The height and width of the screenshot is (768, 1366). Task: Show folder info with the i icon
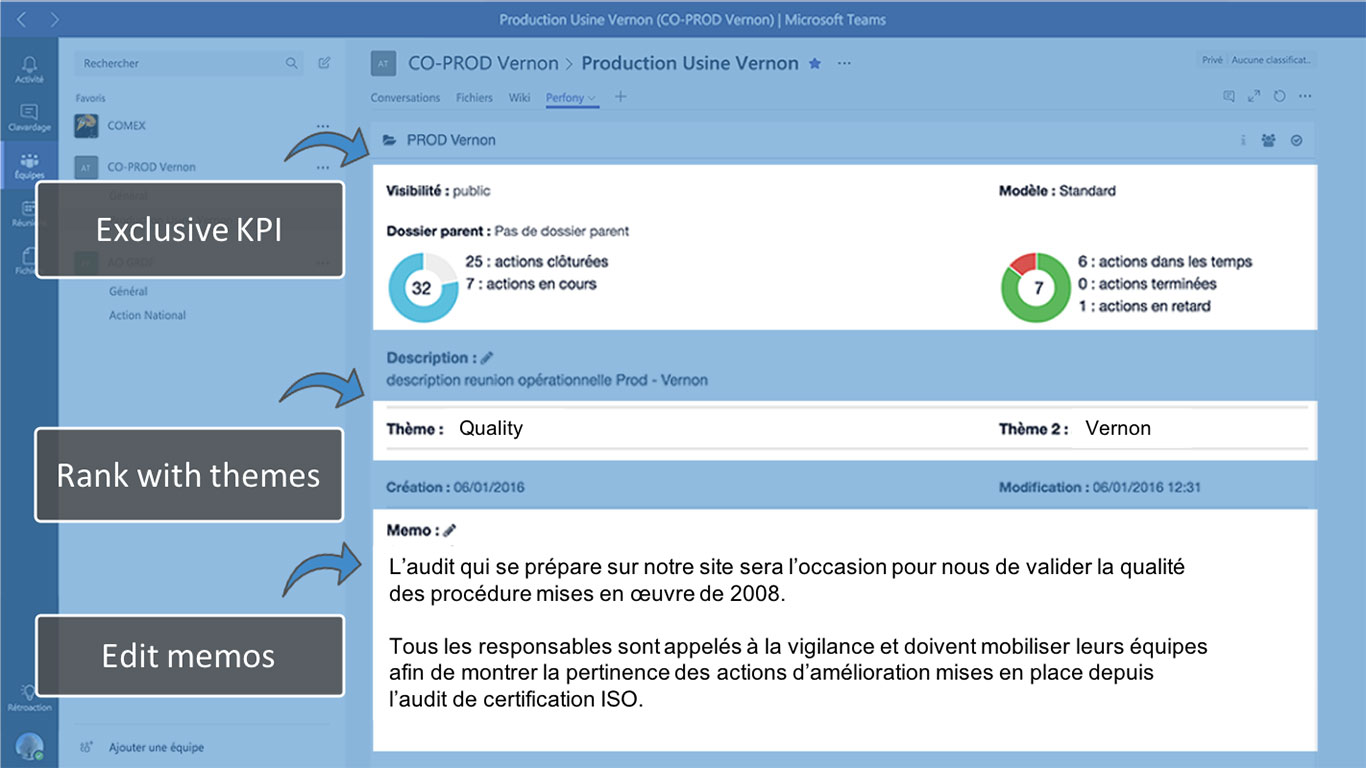pos(1243,141)
